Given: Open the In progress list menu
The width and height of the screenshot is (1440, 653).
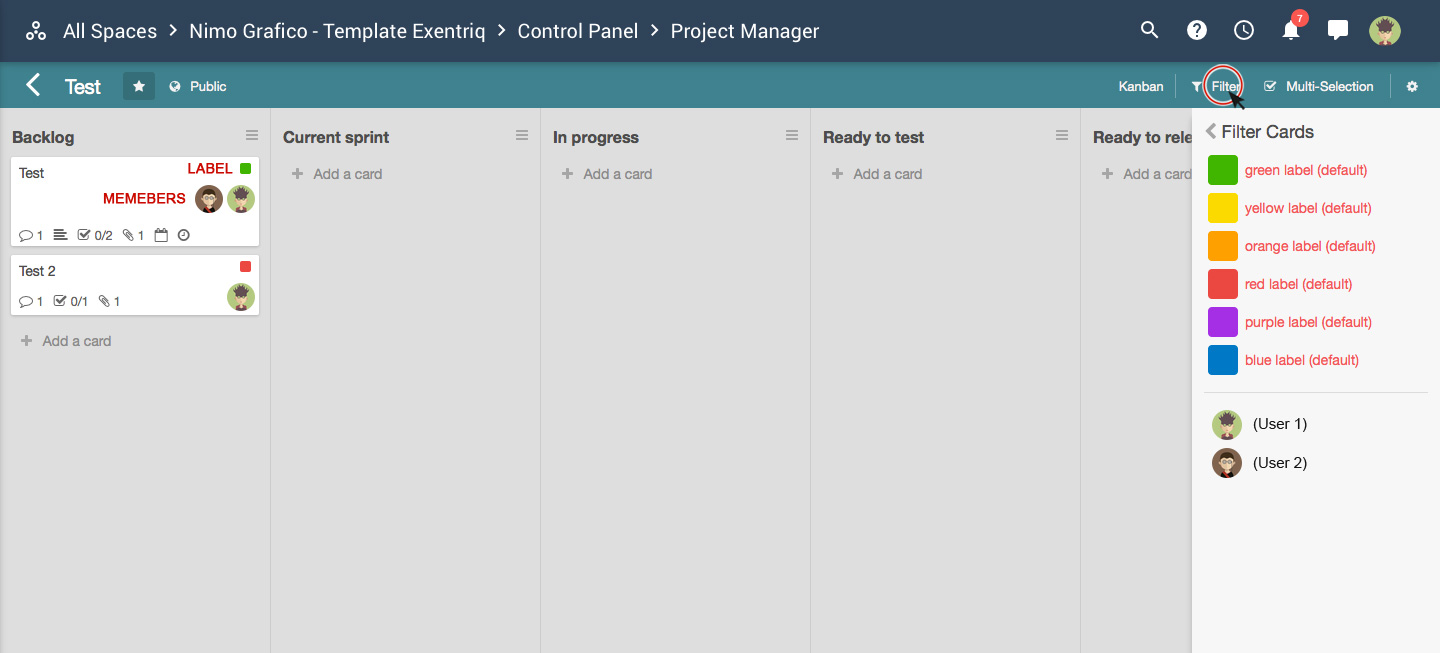Looking at the screenshot, I should [792, 135].
